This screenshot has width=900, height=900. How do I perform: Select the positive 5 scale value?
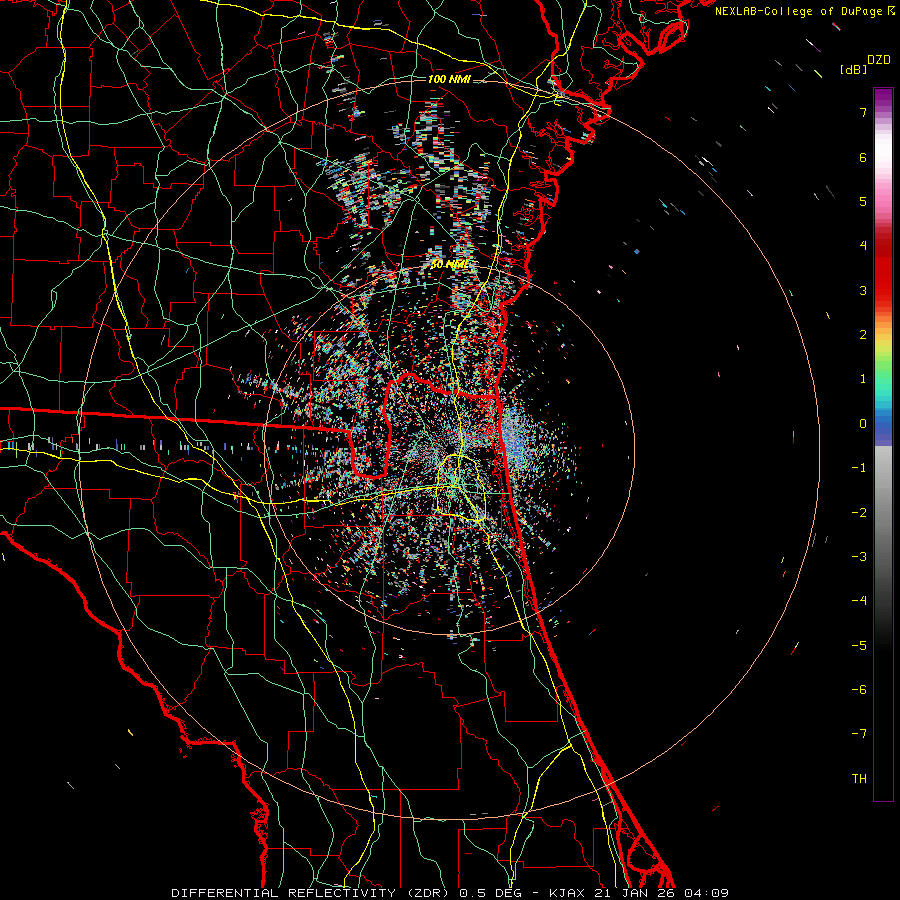[863, 201]
